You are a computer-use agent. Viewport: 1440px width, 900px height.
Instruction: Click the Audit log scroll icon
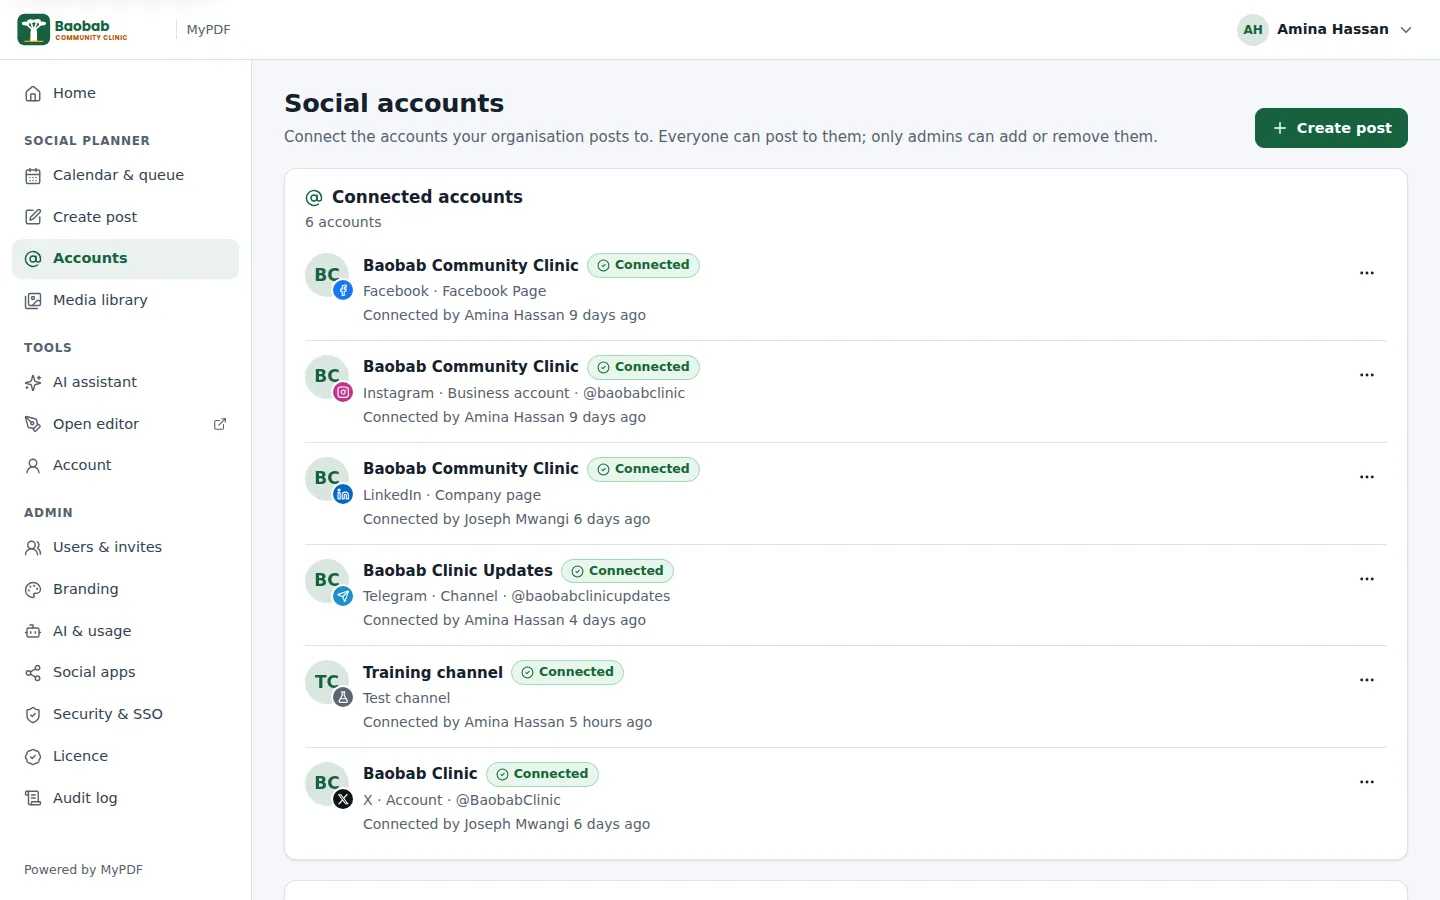point(33,798)
